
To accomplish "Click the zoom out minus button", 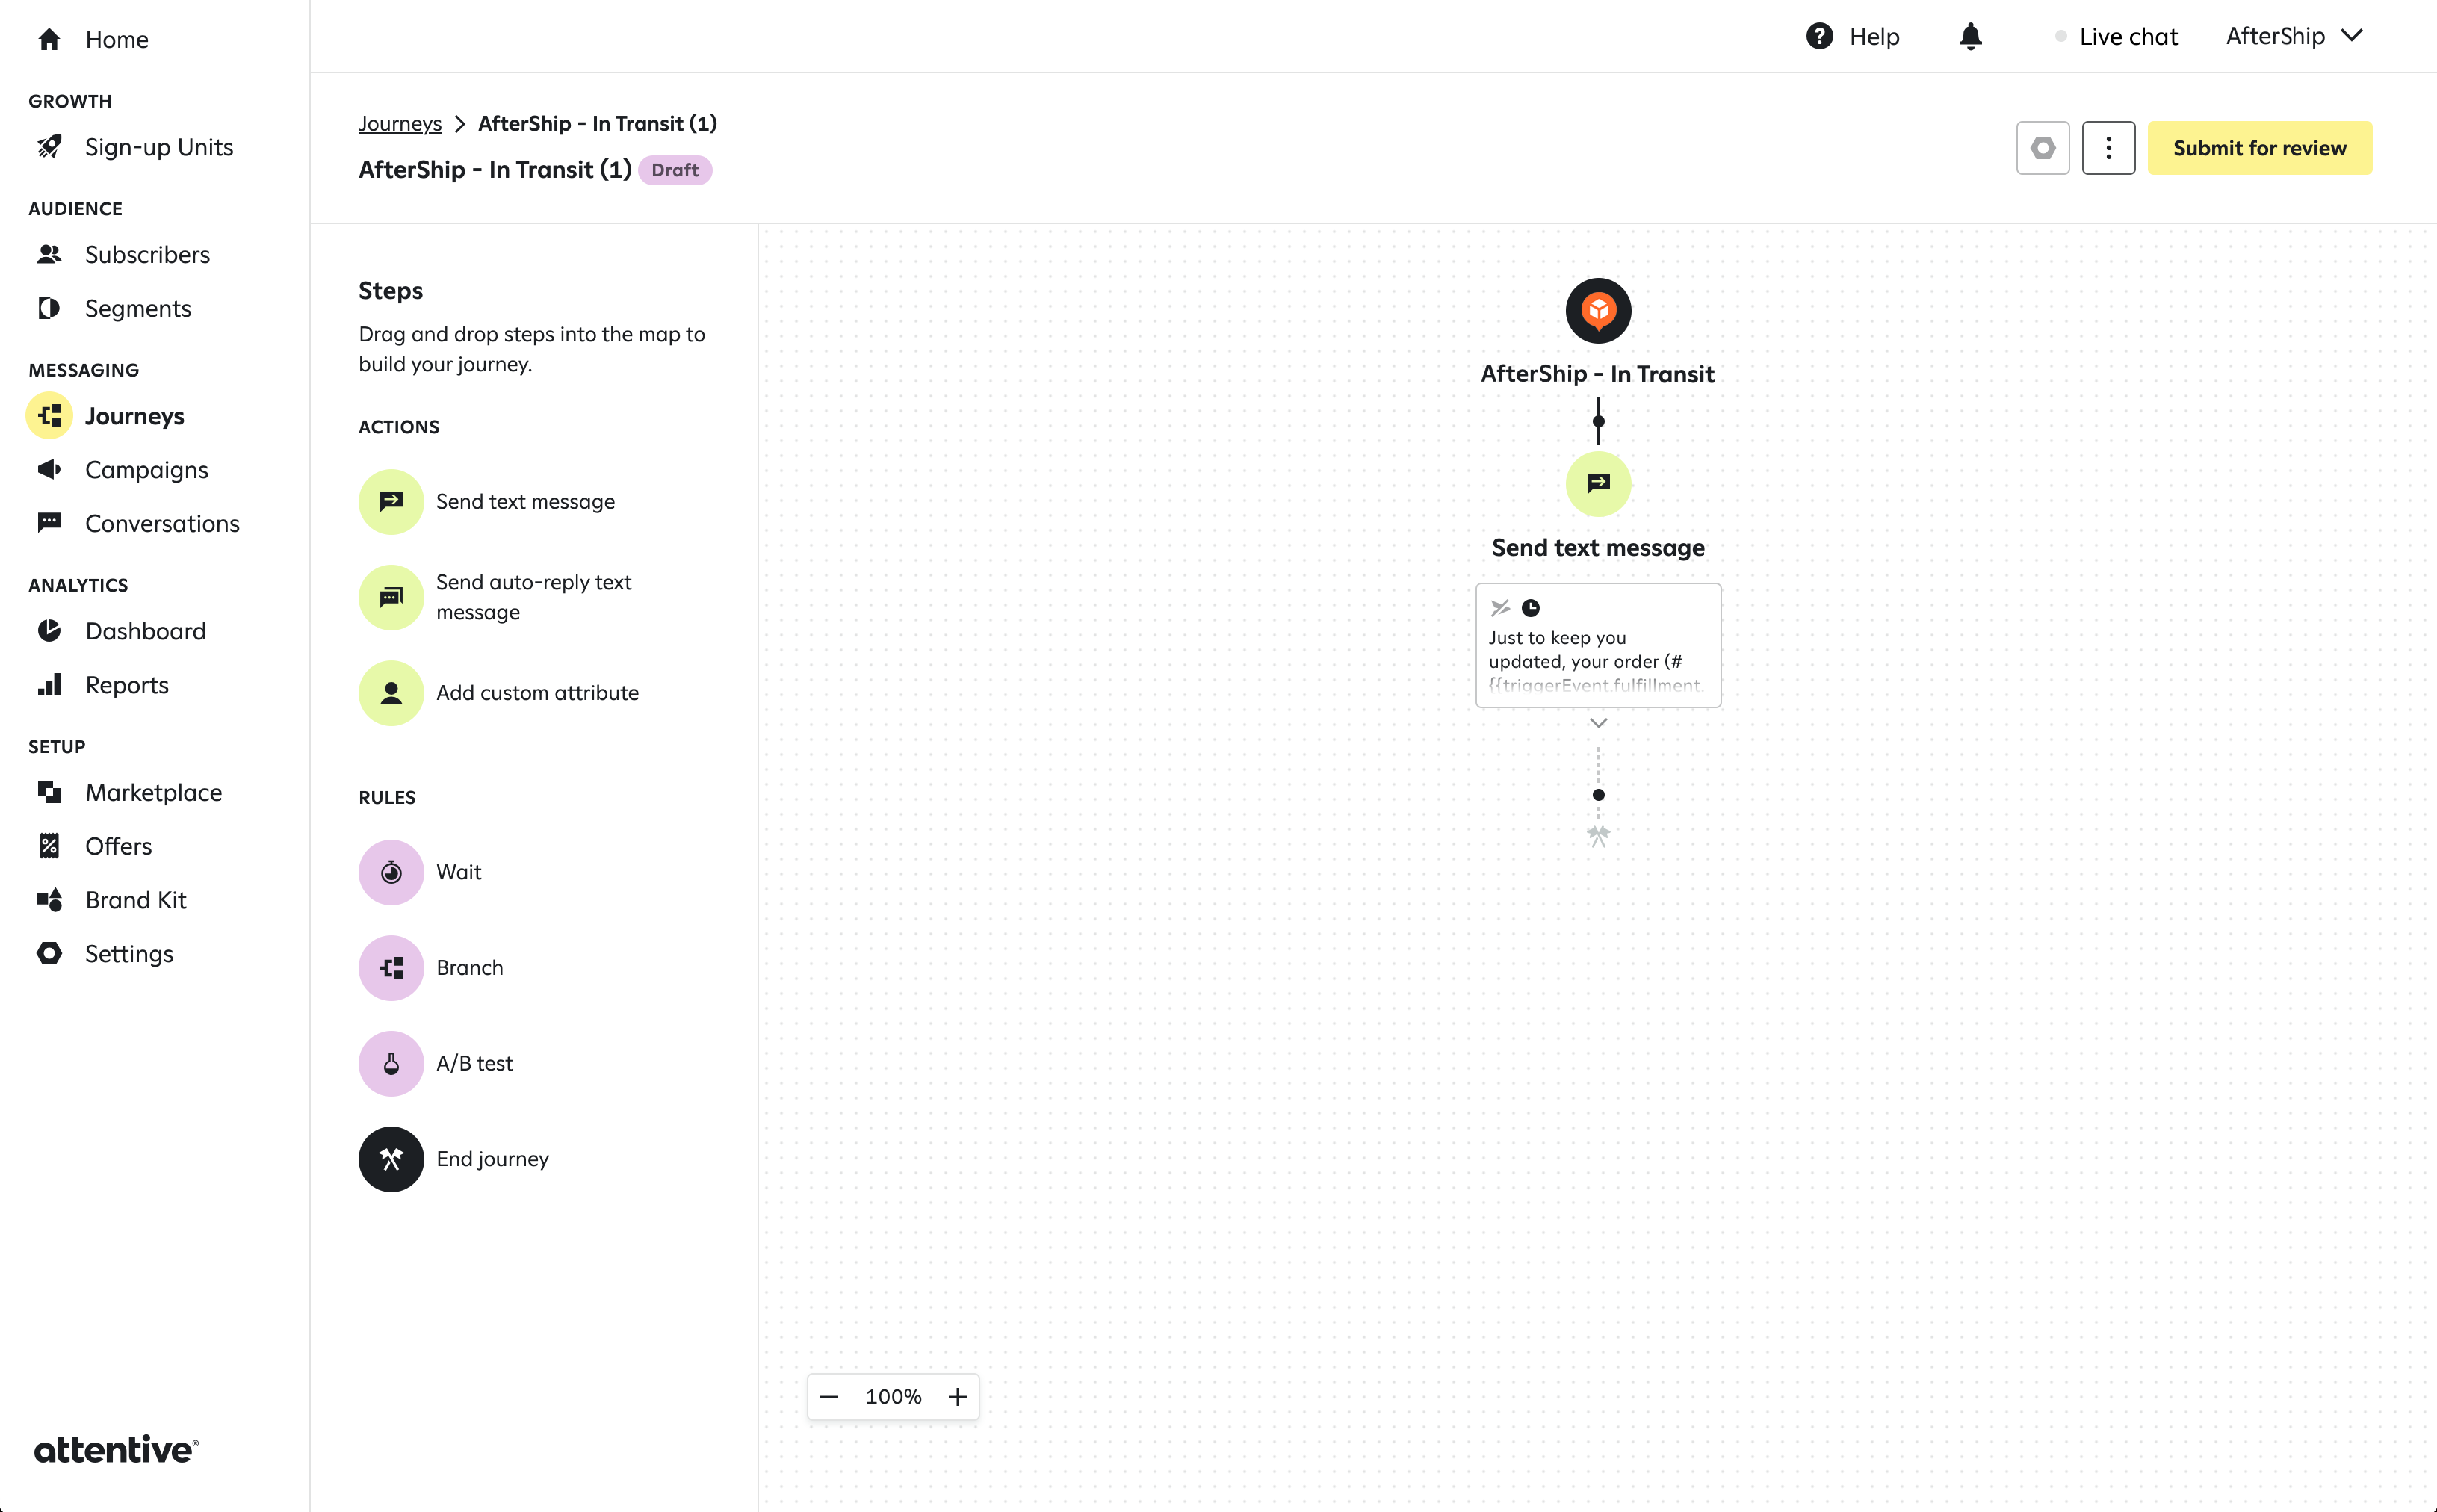I will tap(829, 1397).
